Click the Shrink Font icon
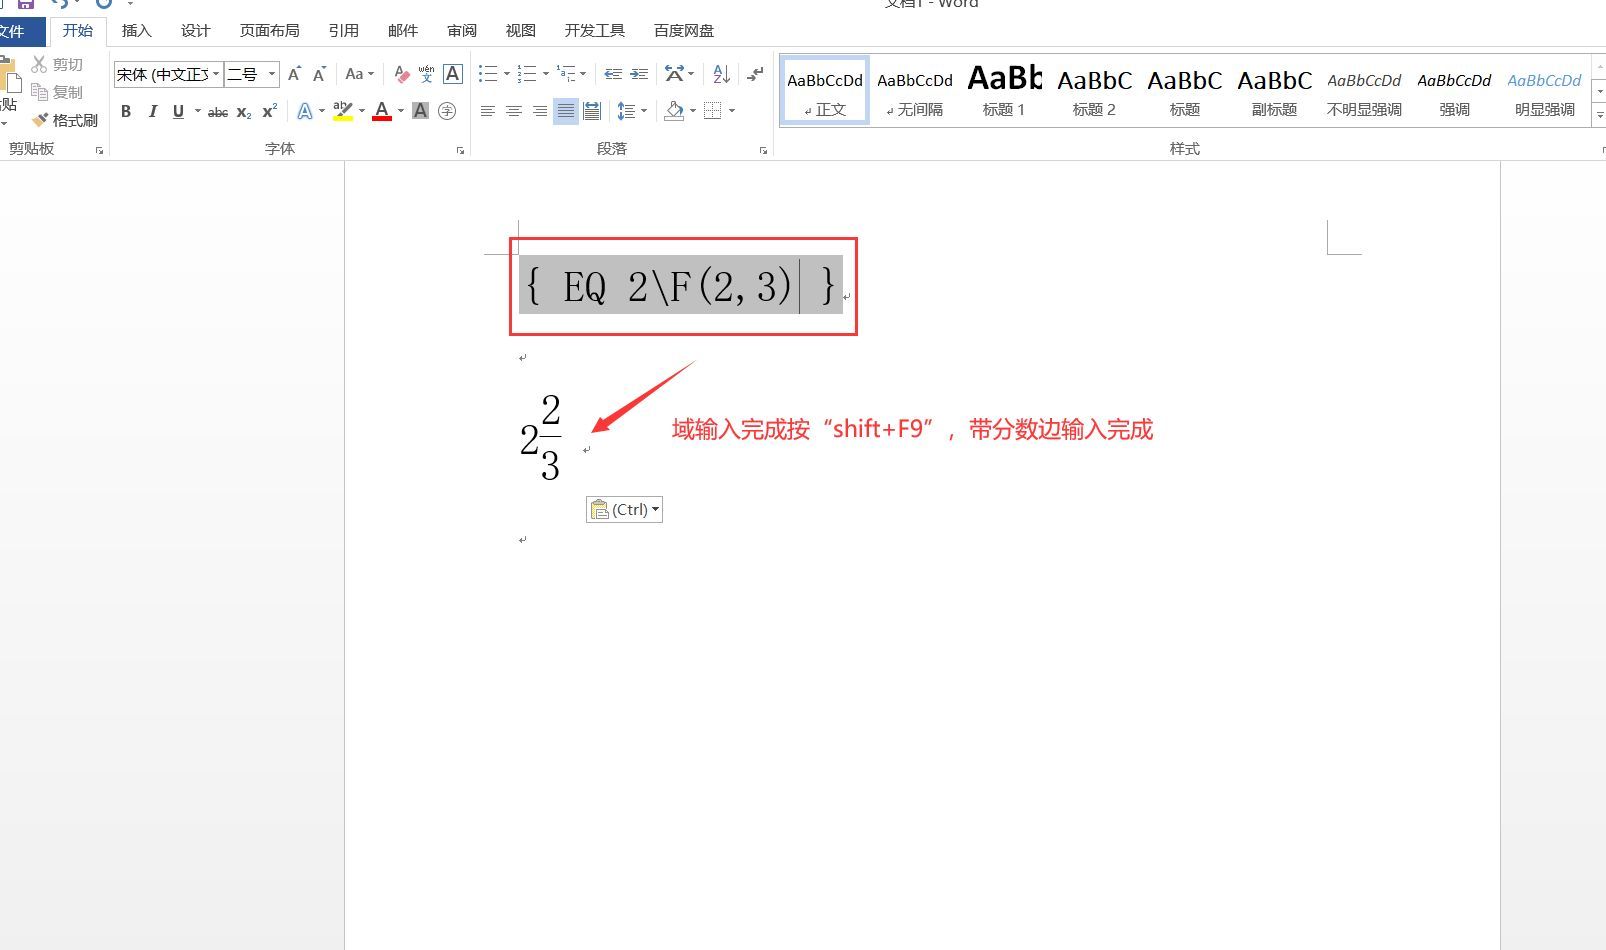 point(319,74)
